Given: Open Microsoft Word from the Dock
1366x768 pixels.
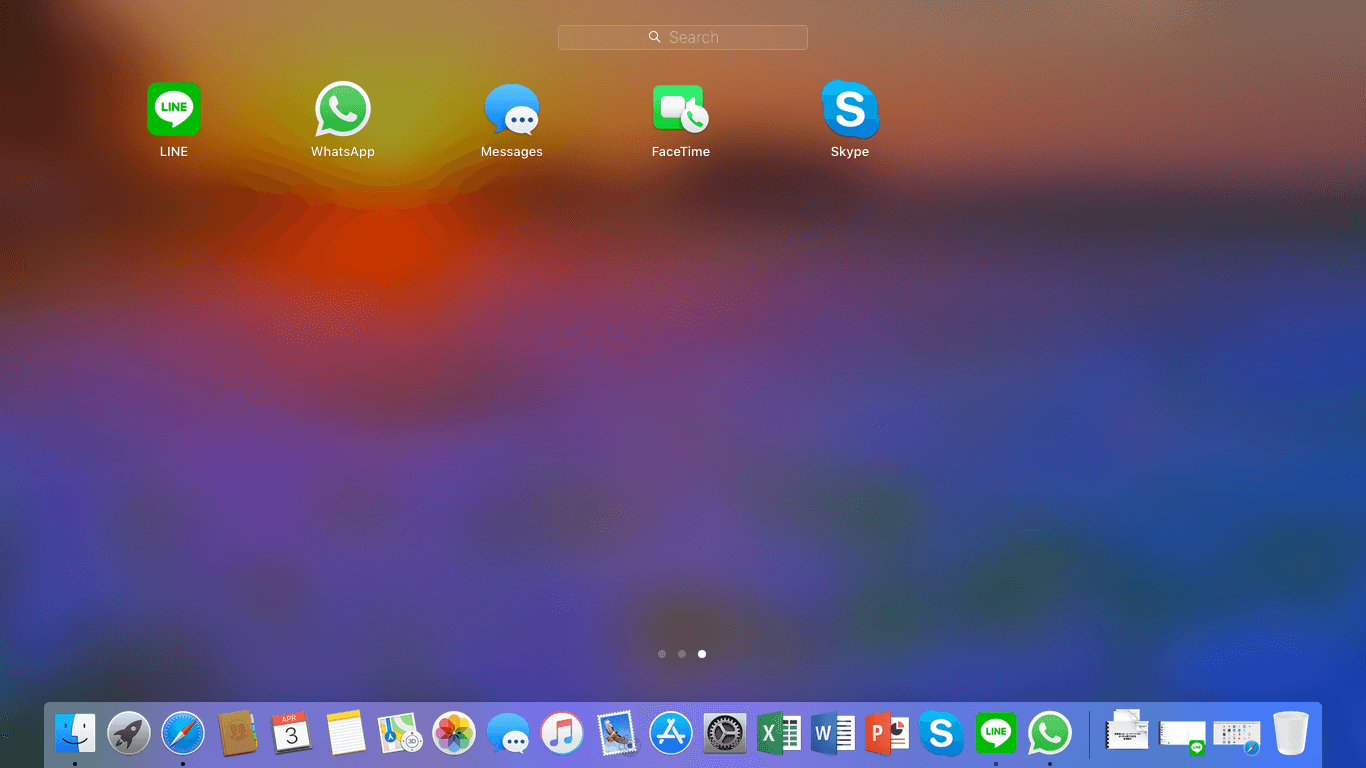Looking at the screenshot, I should pos(833,733).
